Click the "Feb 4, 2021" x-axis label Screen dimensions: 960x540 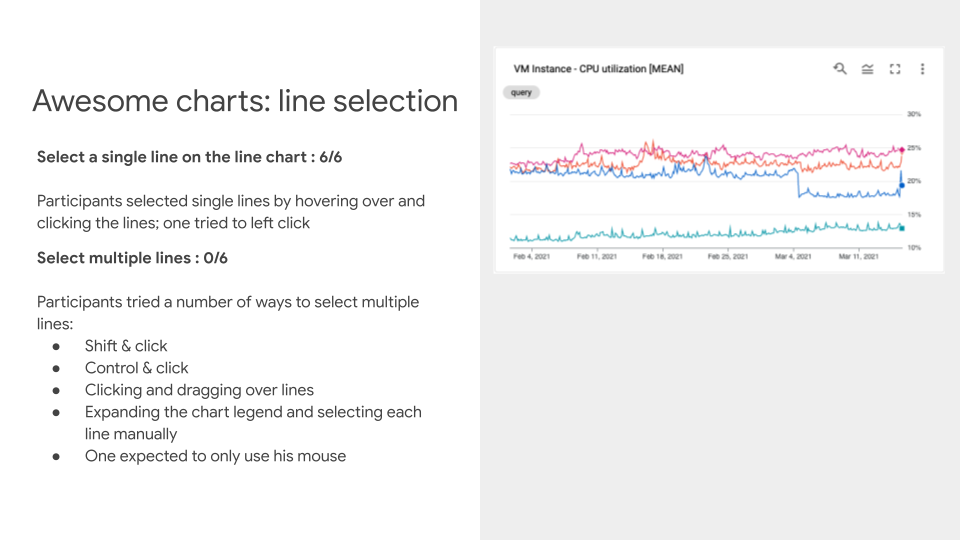532,257
